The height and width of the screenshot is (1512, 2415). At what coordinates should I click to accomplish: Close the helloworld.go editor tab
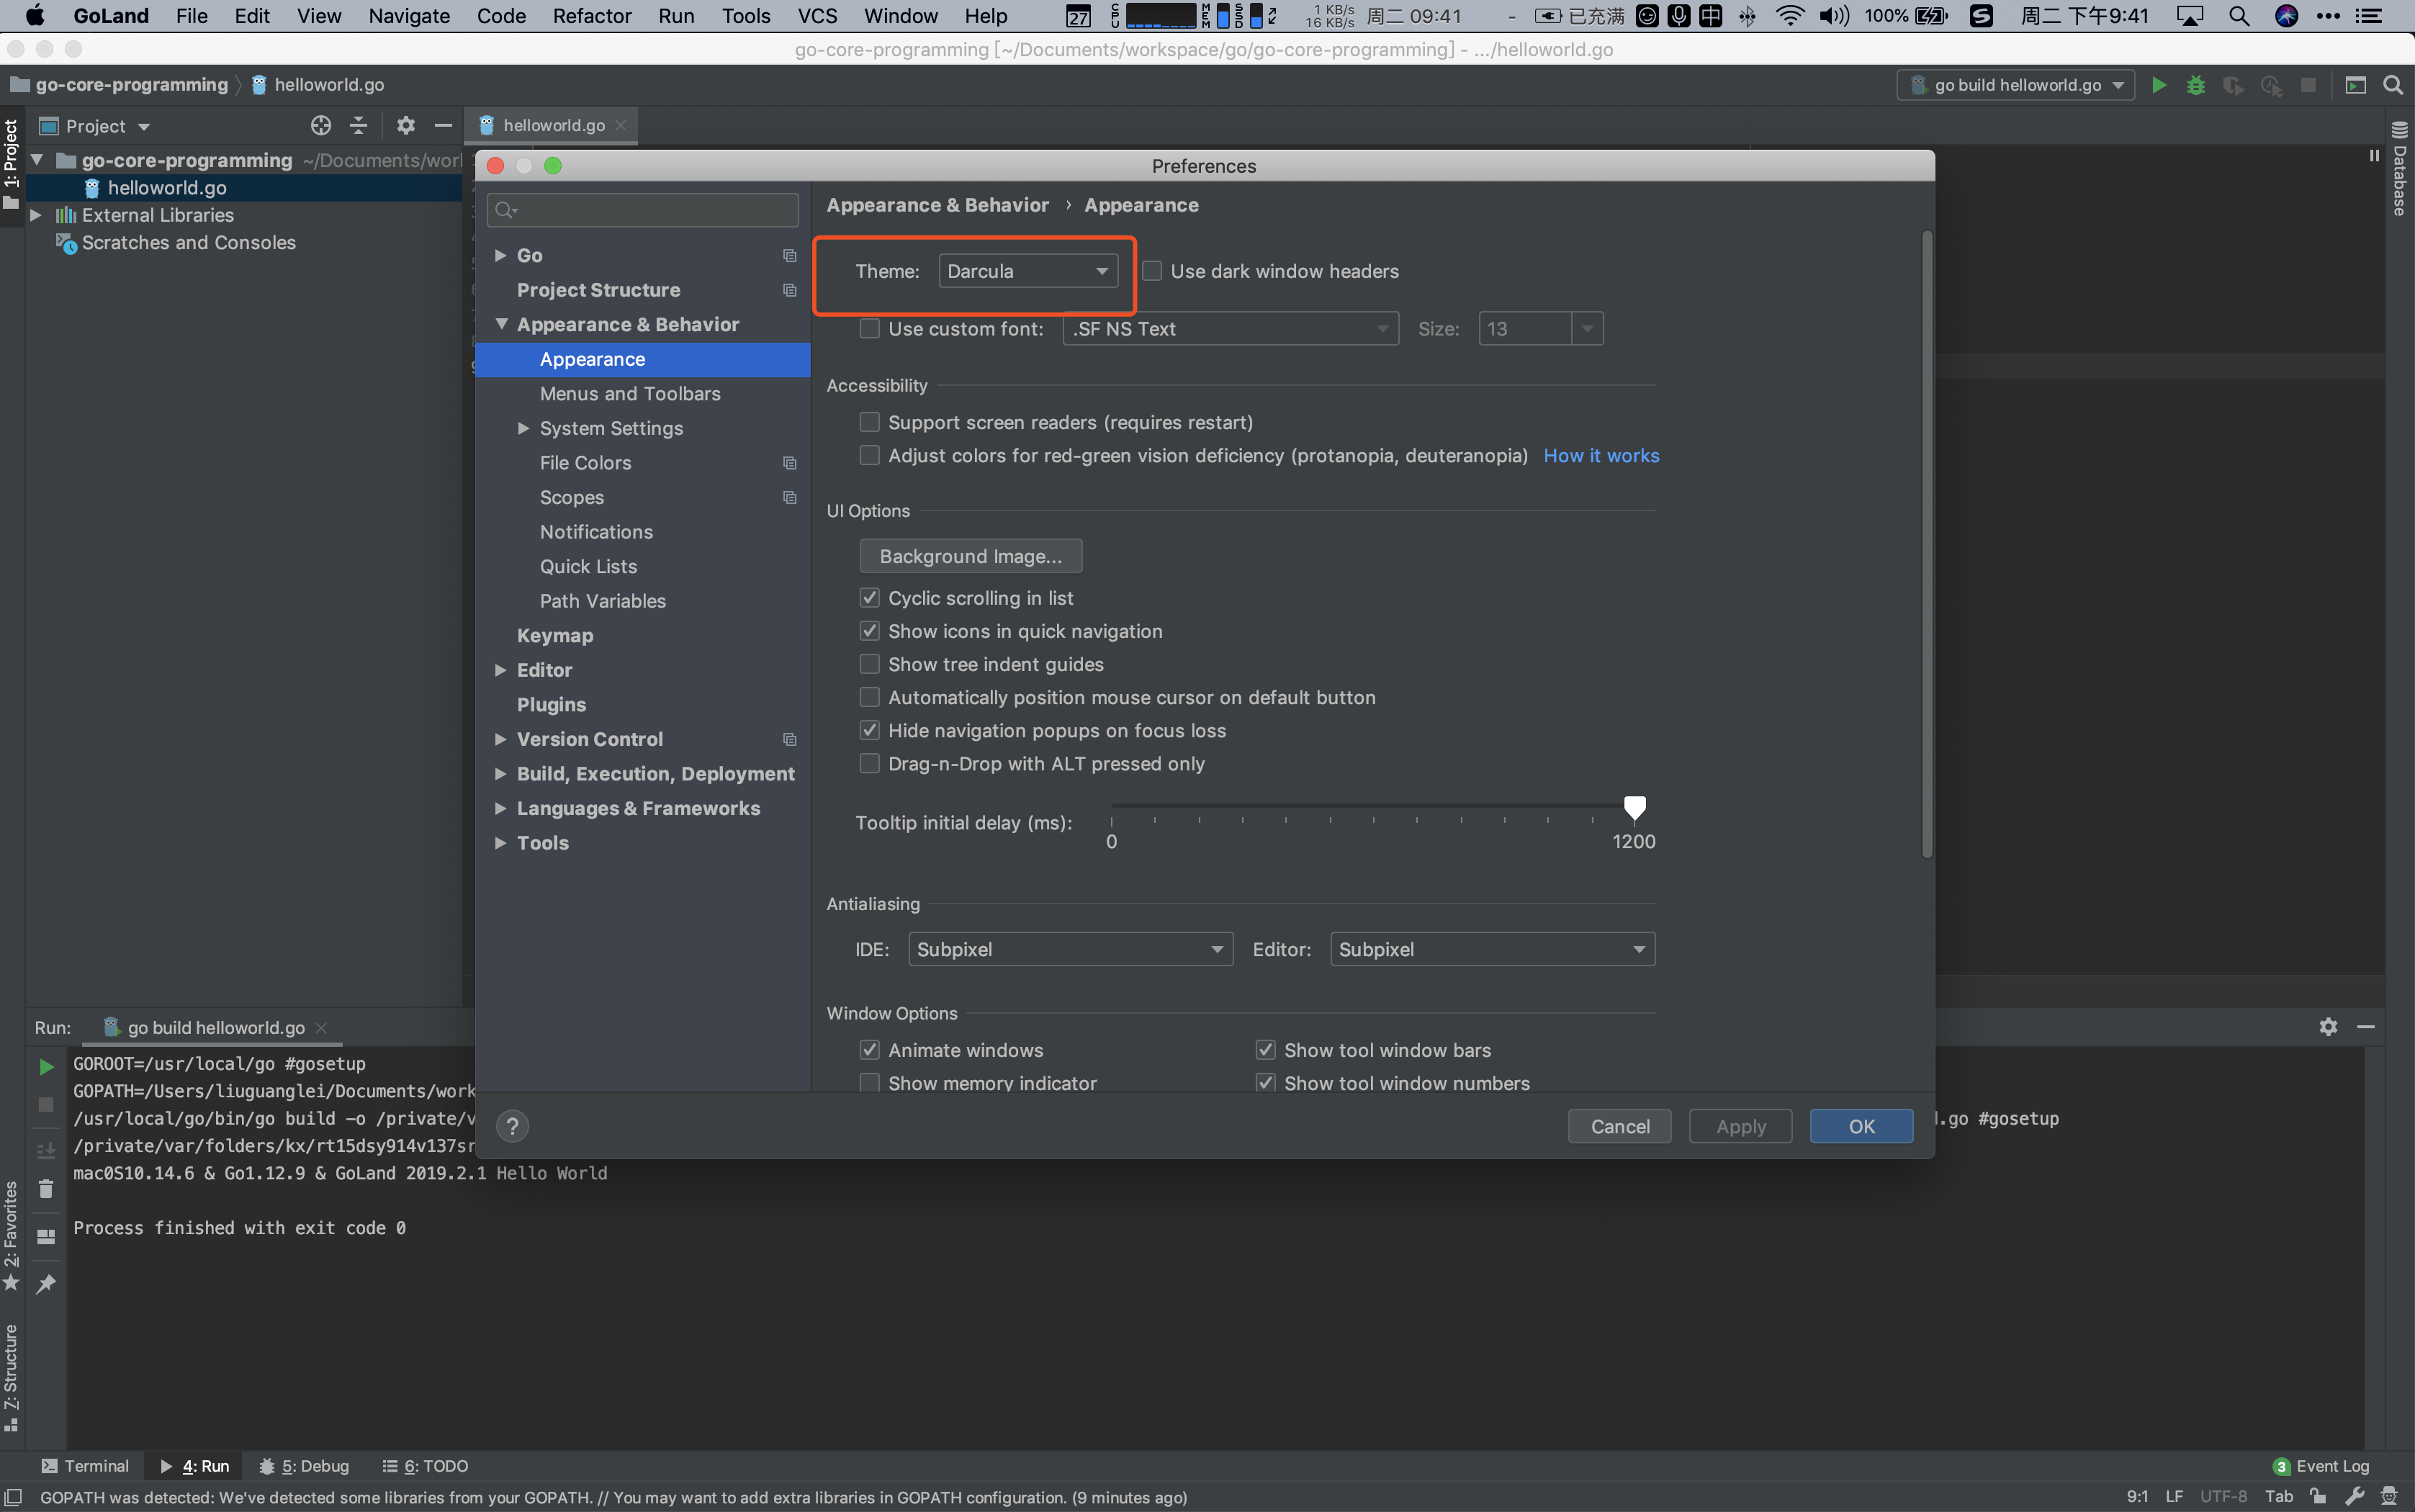(621, 125)
